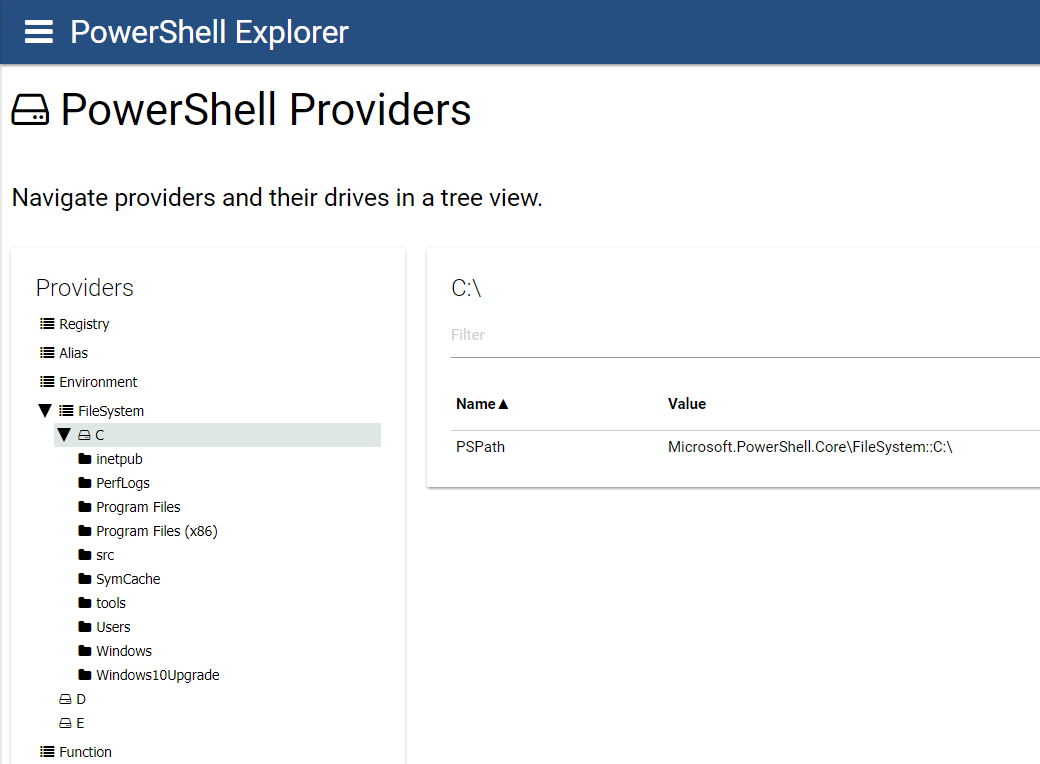Viewport: 1040px width, 764px height.
Task: Click the Program Files (x86) folder icon
Action: point(85,531)
